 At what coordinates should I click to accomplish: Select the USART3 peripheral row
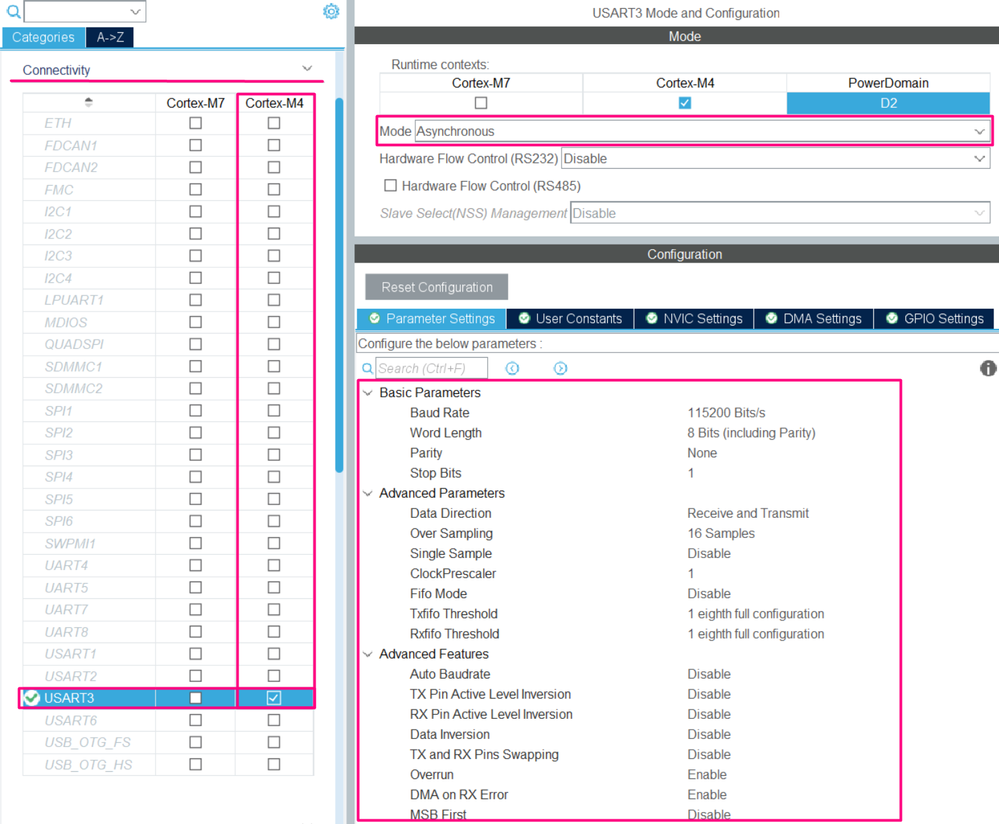coord(168,698)
